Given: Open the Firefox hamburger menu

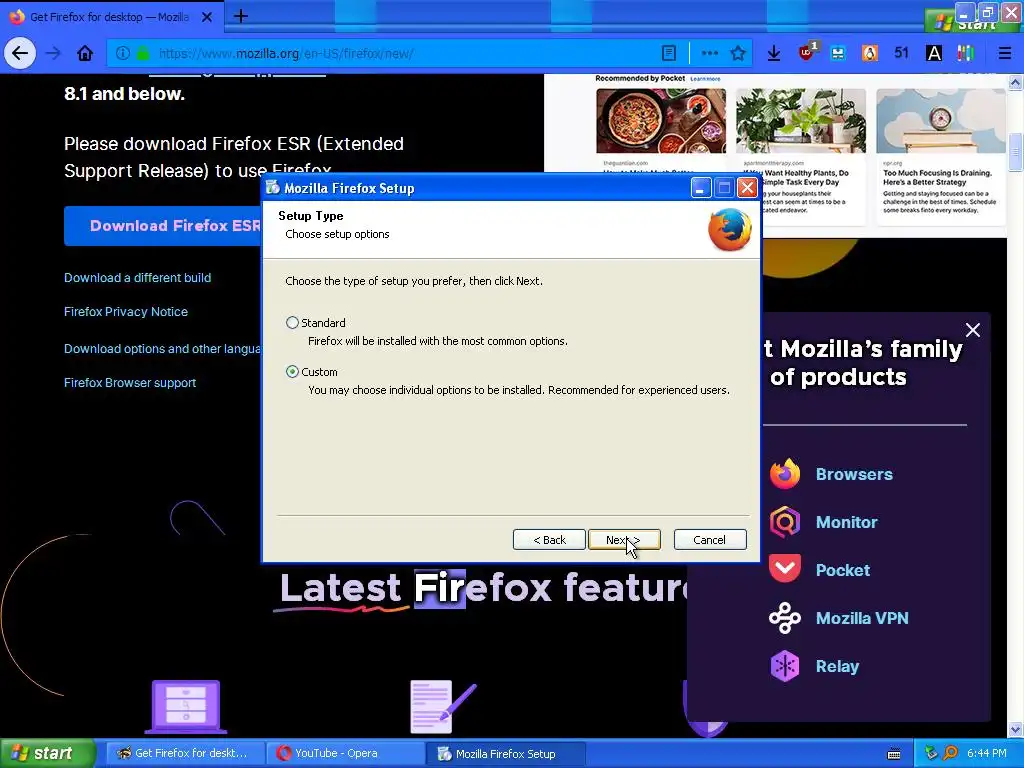Looking at the screenshot, I should point(1004,54).
